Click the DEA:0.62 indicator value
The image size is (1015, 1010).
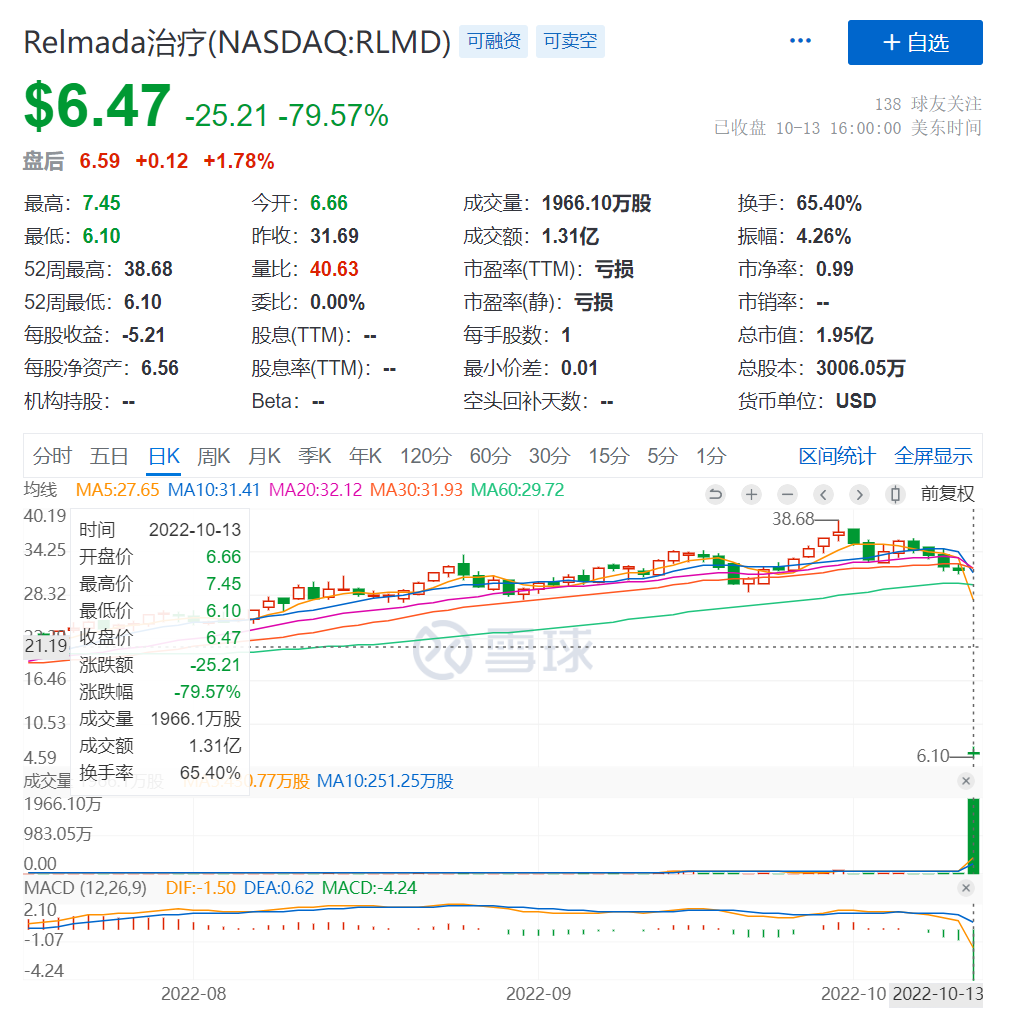click(278, 887)
